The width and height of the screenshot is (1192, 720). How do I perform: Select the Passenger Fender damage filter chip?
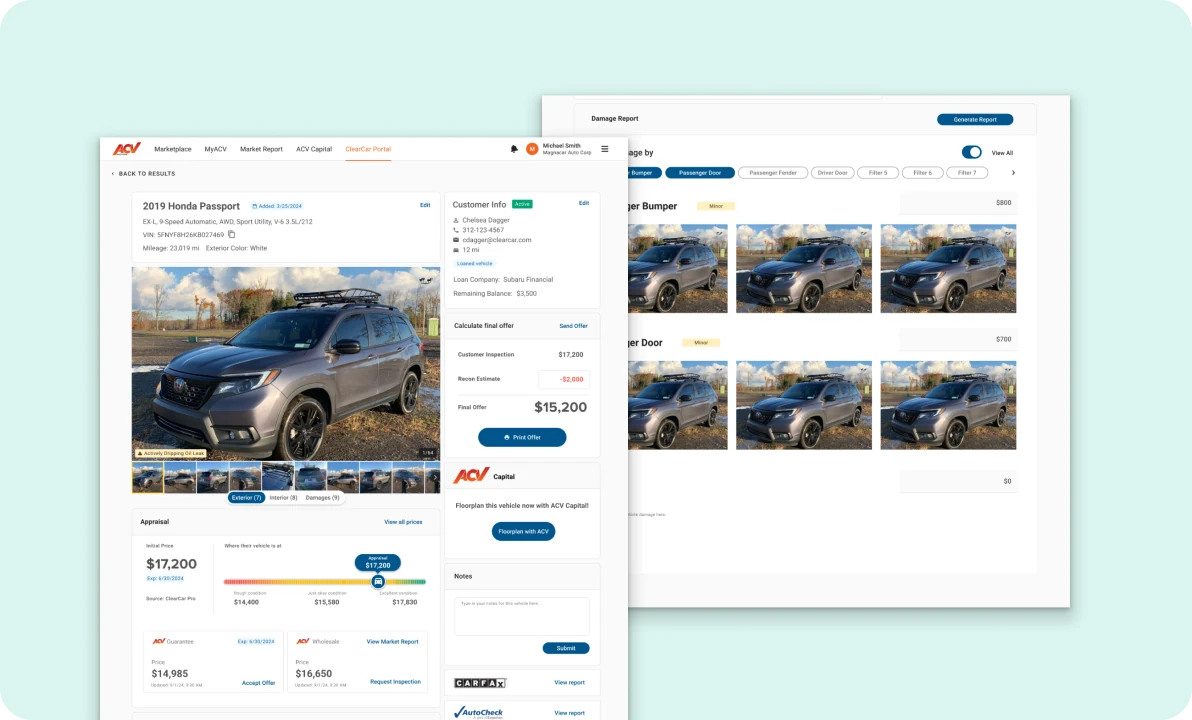click(773, 173)
